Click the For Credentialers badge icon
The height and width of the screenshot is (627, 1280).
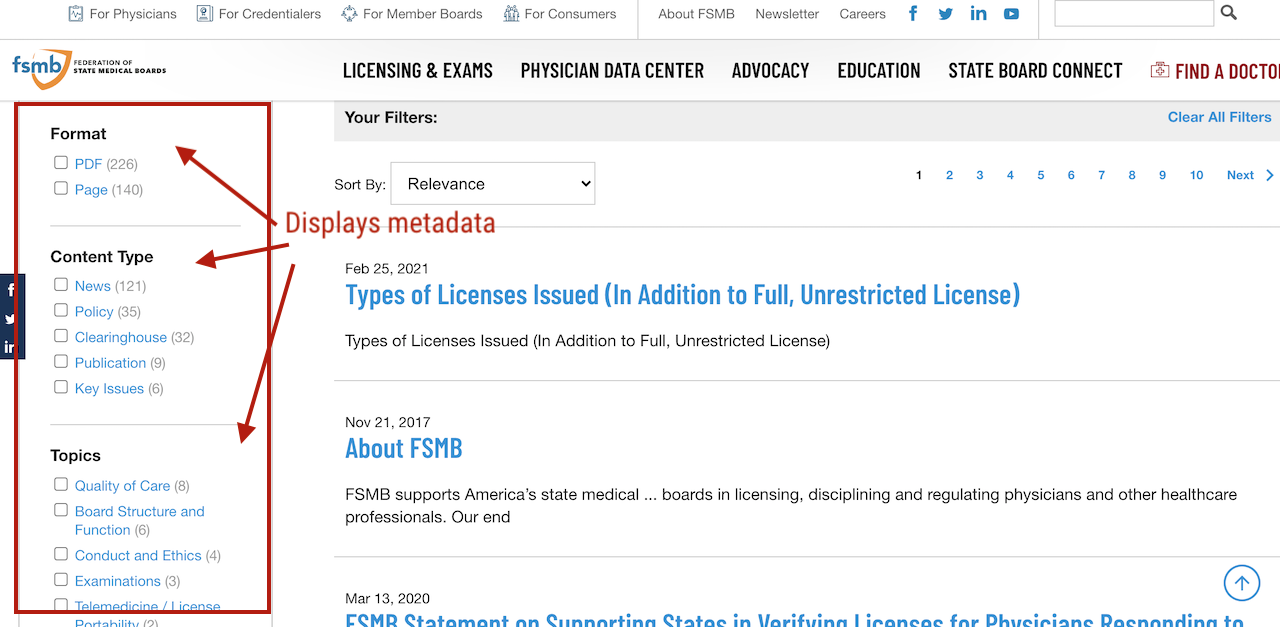click(x=205, y=14)
